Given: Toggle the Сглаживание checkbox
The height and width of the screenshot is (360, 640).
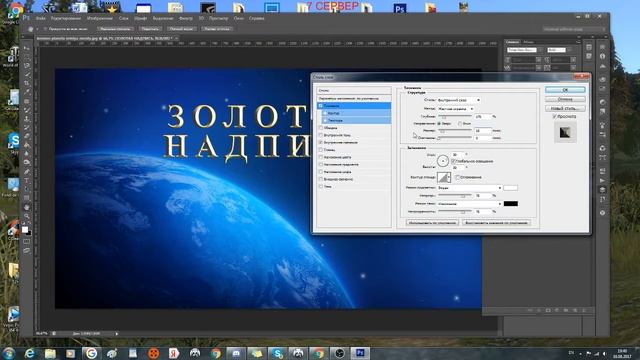Looking at the screenshot, I should point(458,177).
